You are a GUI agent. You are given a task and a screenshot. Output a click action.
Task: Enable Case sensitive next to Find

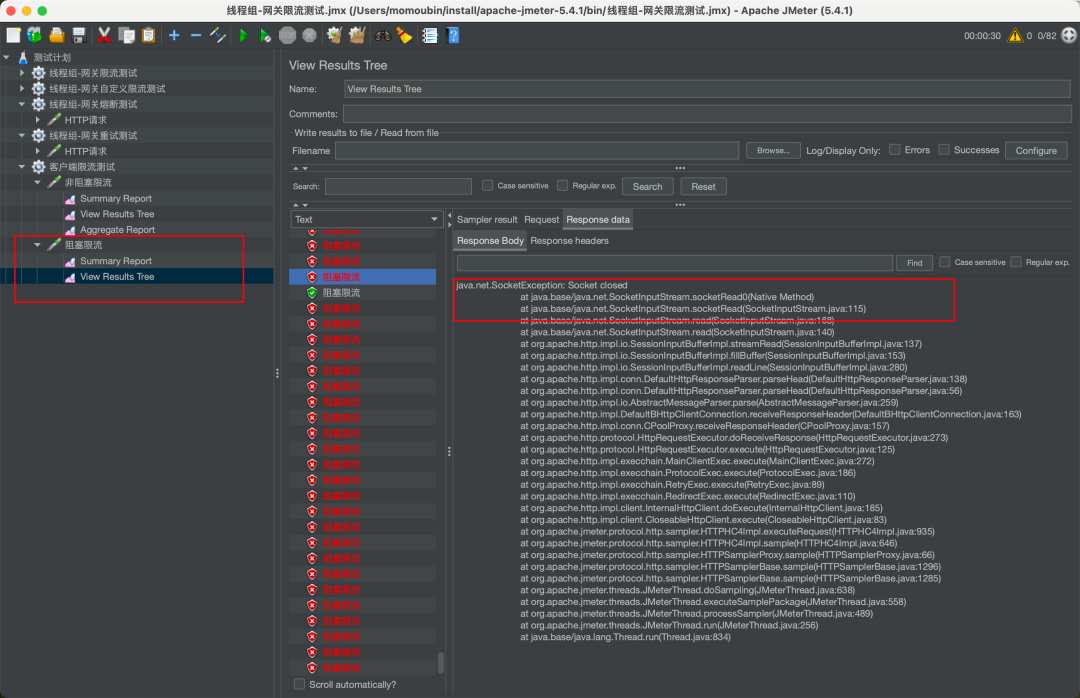click(x=945, y=262)
